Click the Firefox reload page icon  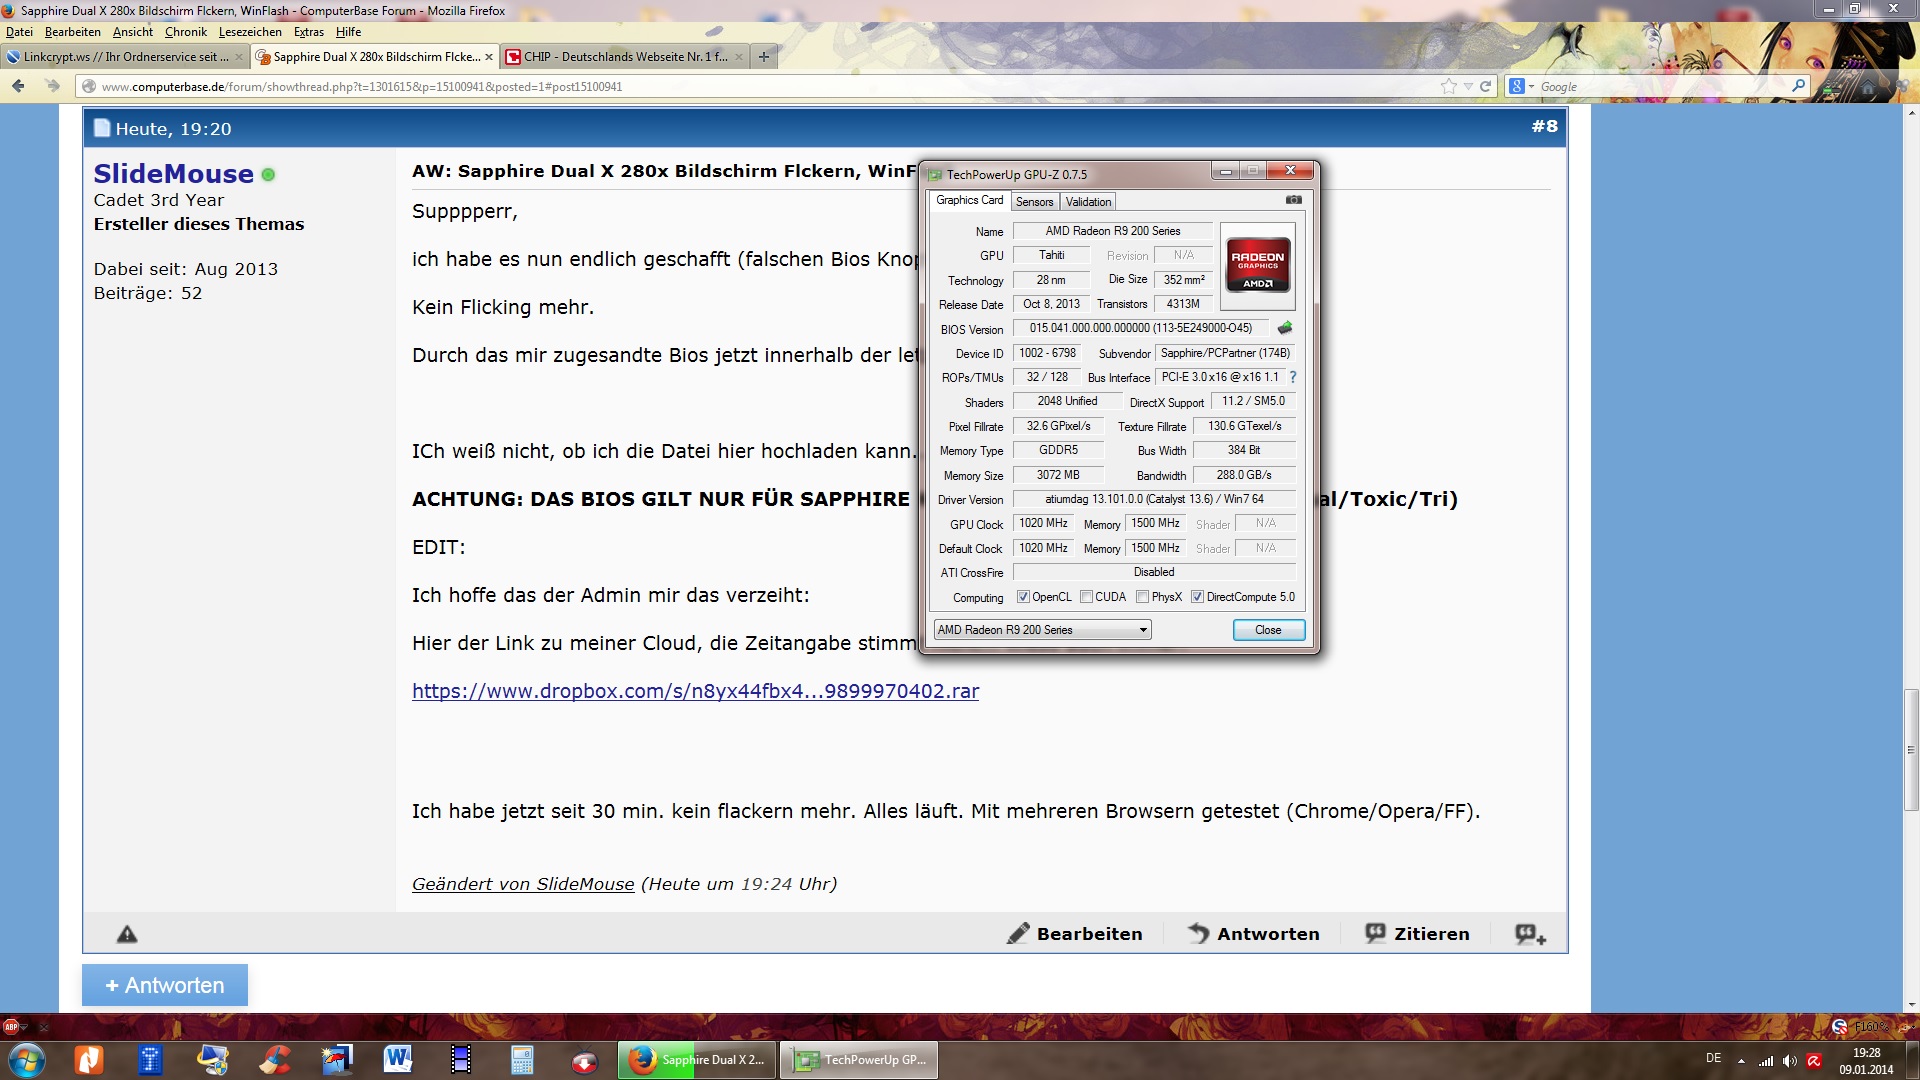tap(1485, 86)
